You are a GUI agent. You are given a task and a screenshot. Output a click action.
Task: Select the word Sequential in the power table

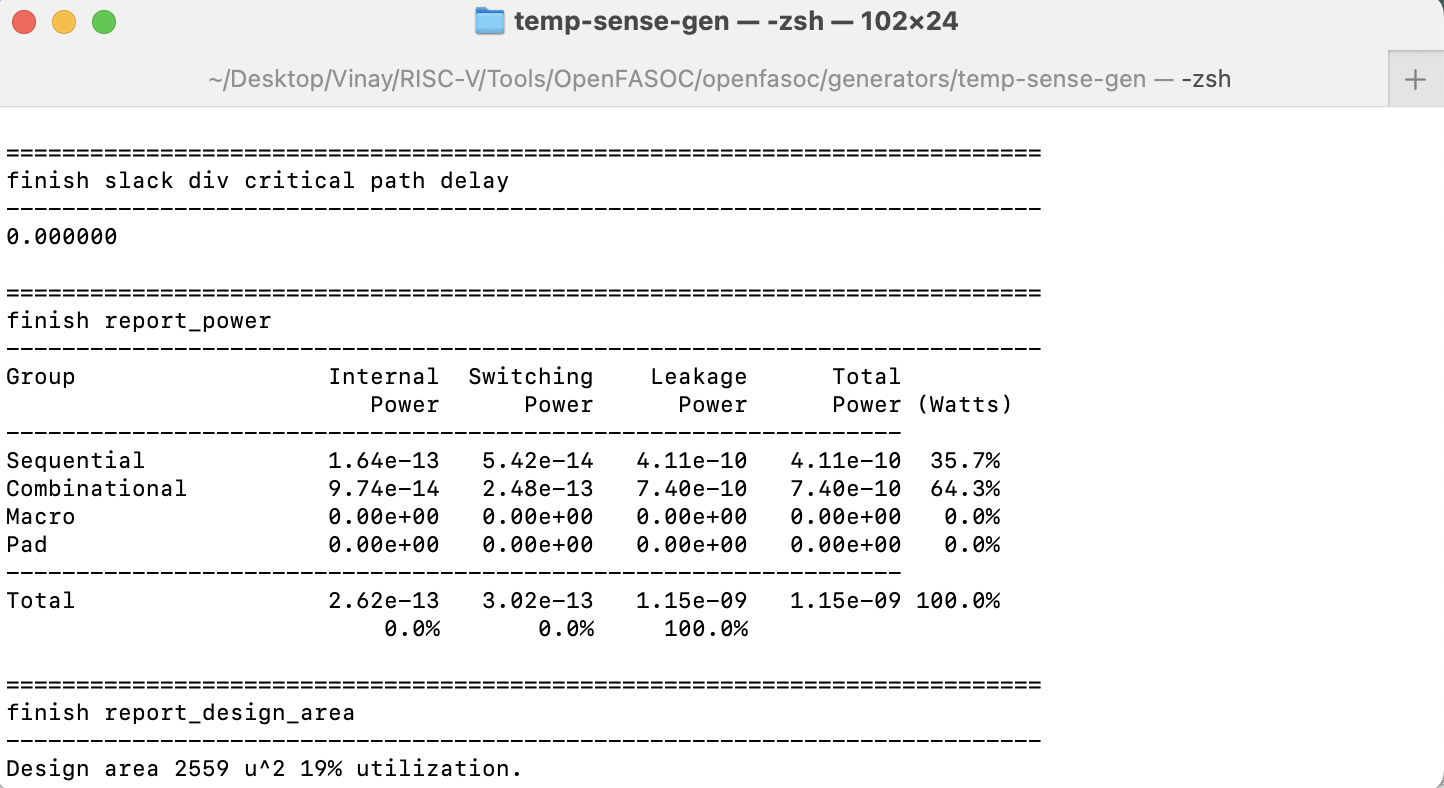point(75,460)
